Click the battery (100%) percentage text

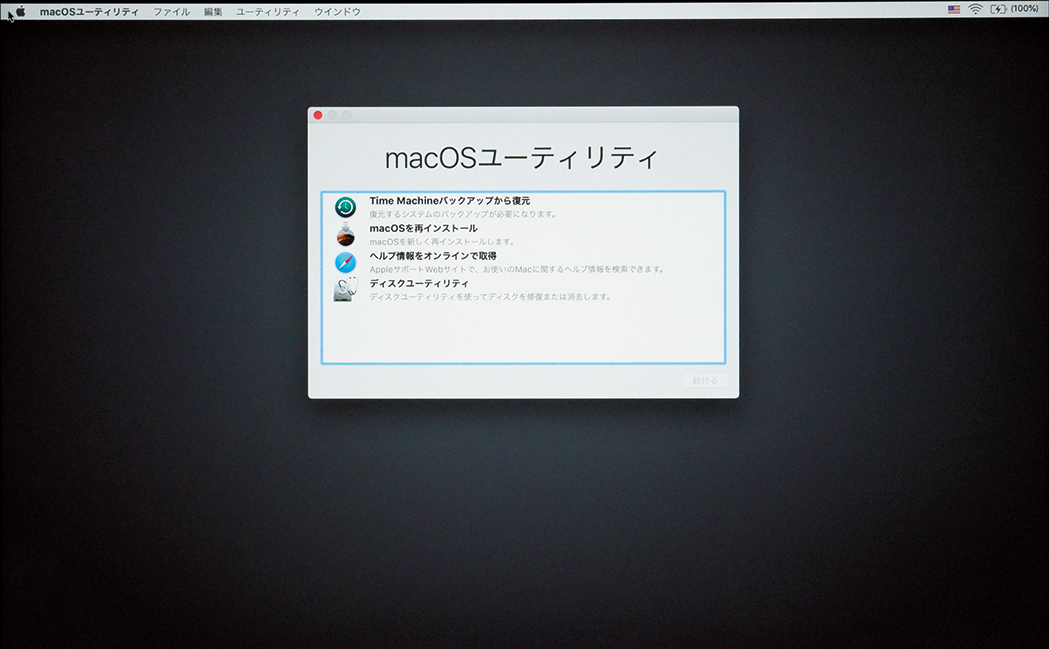point(1024,9)
